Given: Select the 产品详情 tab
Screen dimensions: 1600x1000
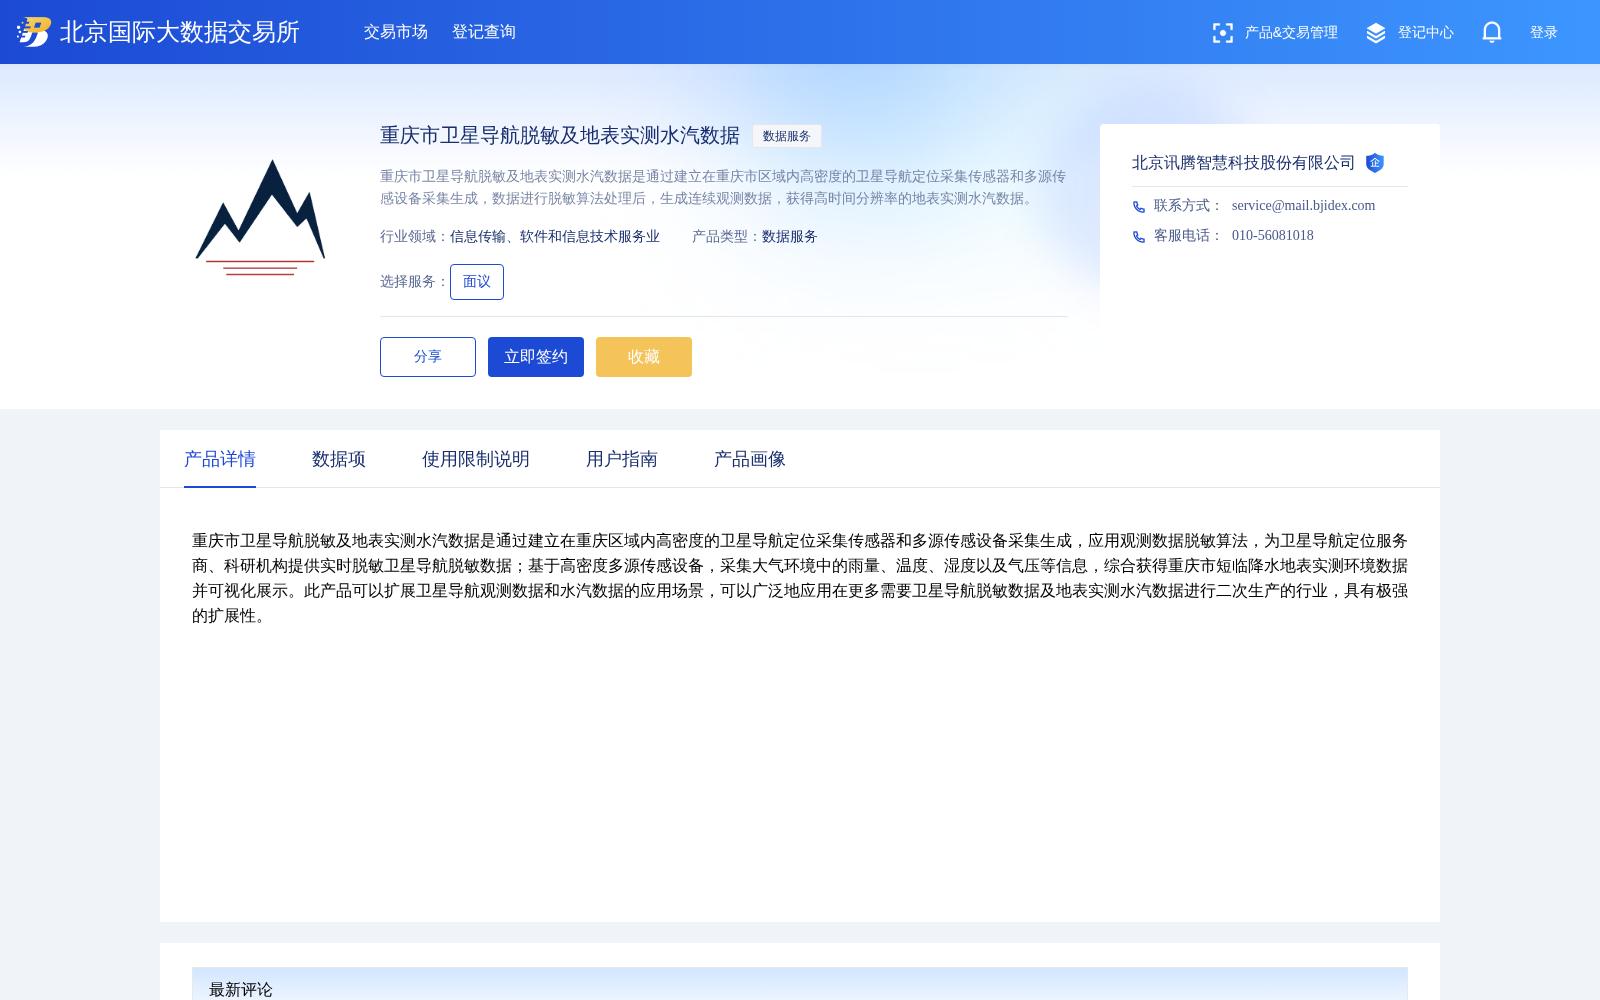Looking at the screenshot, I should coord(220,459).
